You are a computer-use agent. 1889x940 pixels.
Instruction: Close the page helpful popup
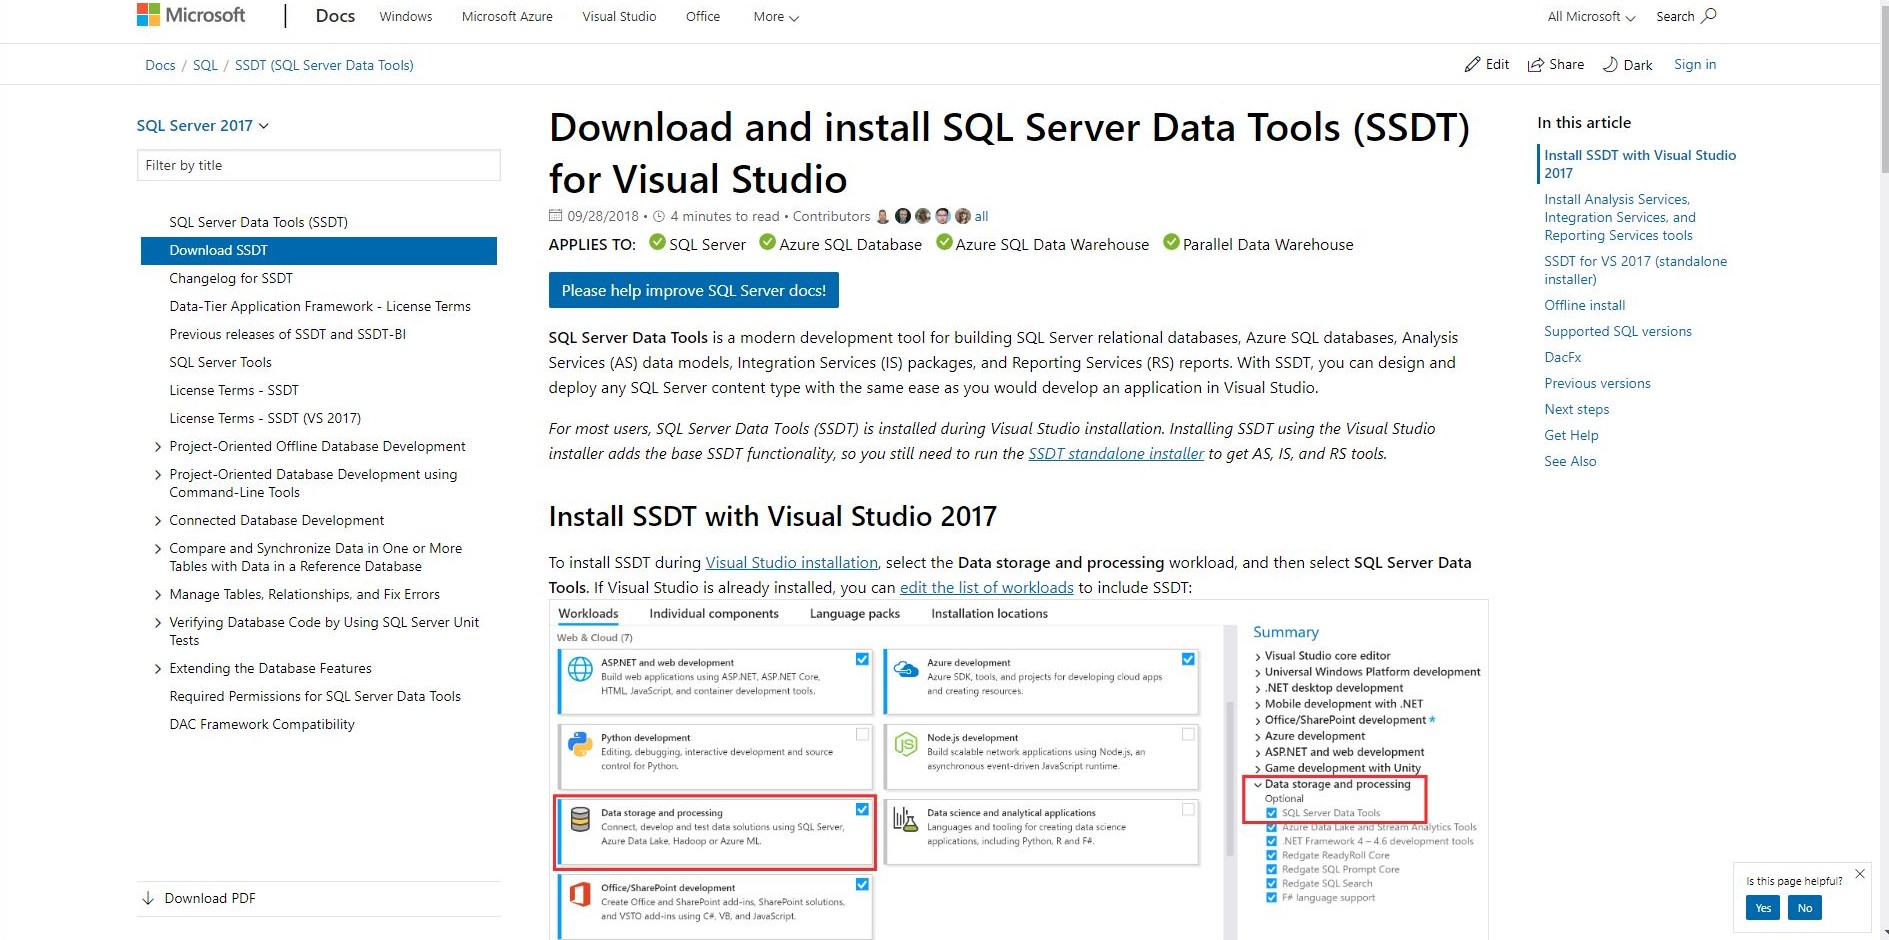click(1860, 874)
